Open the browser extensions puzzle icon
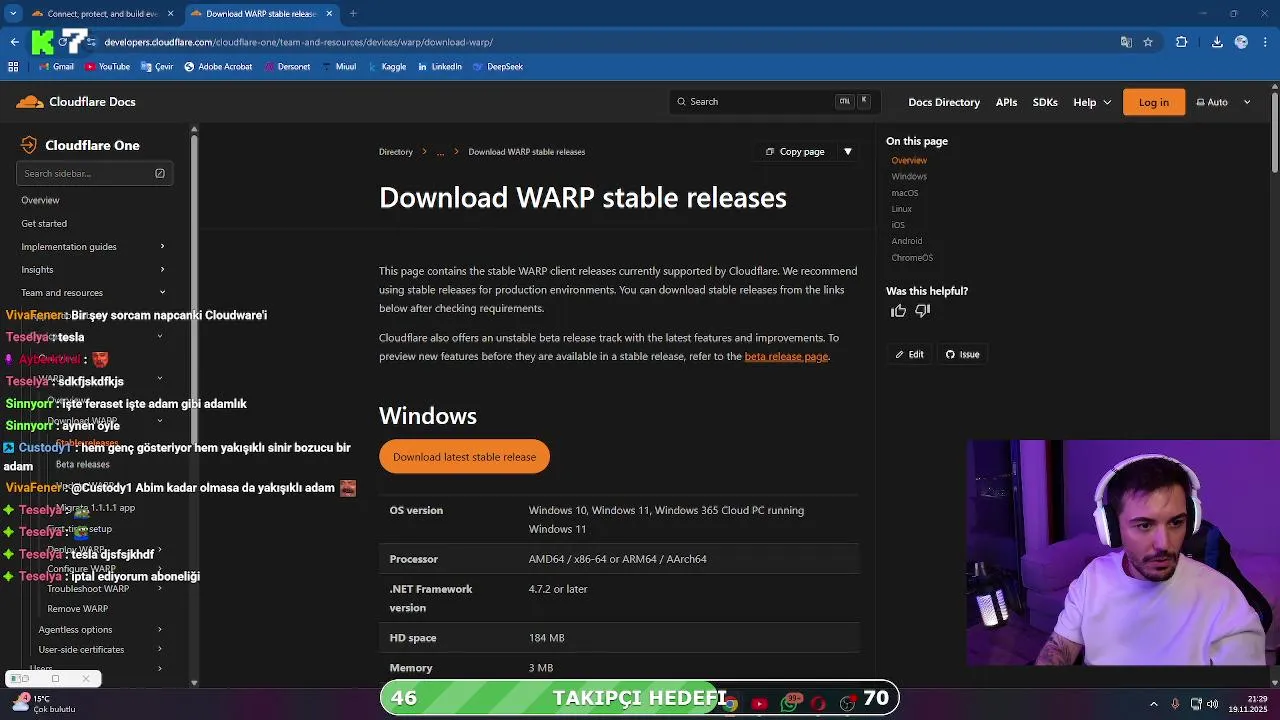The width and height of the screenshot is (1280, 720). point(1181,42)
